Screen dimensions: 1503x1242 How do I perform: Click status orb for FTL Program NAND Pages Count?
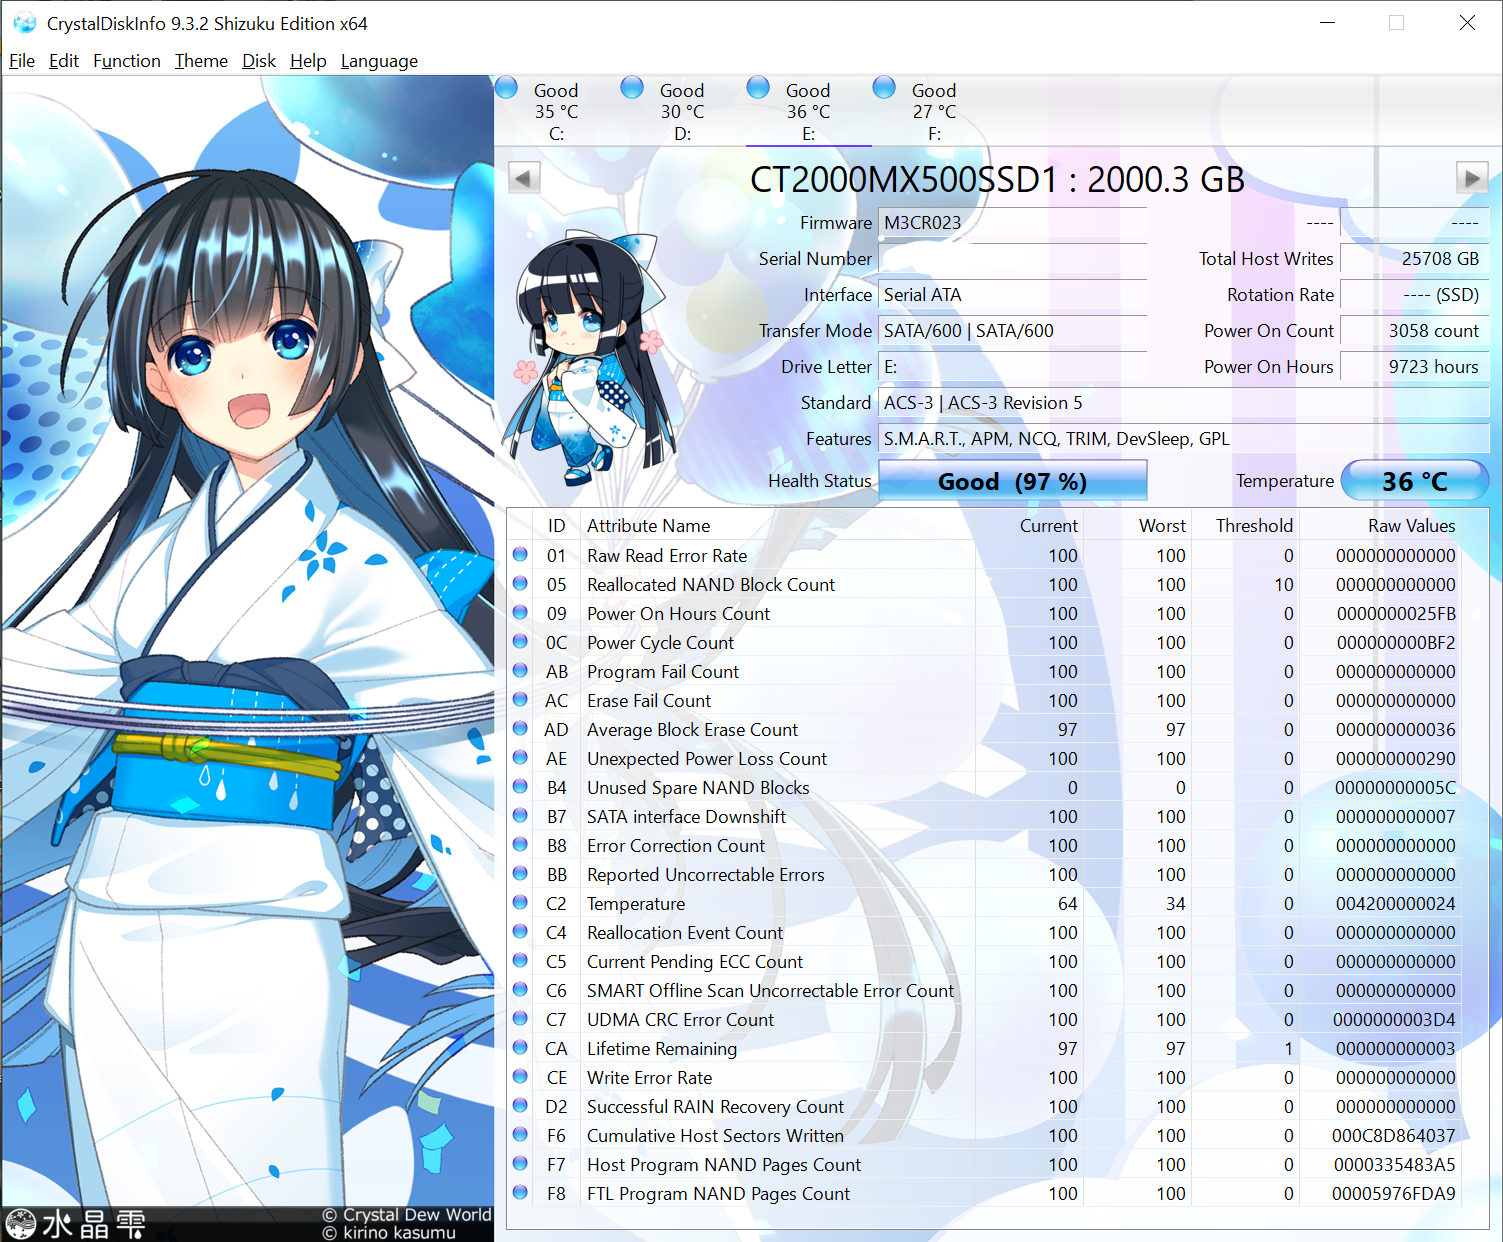tap(520, 1192)
